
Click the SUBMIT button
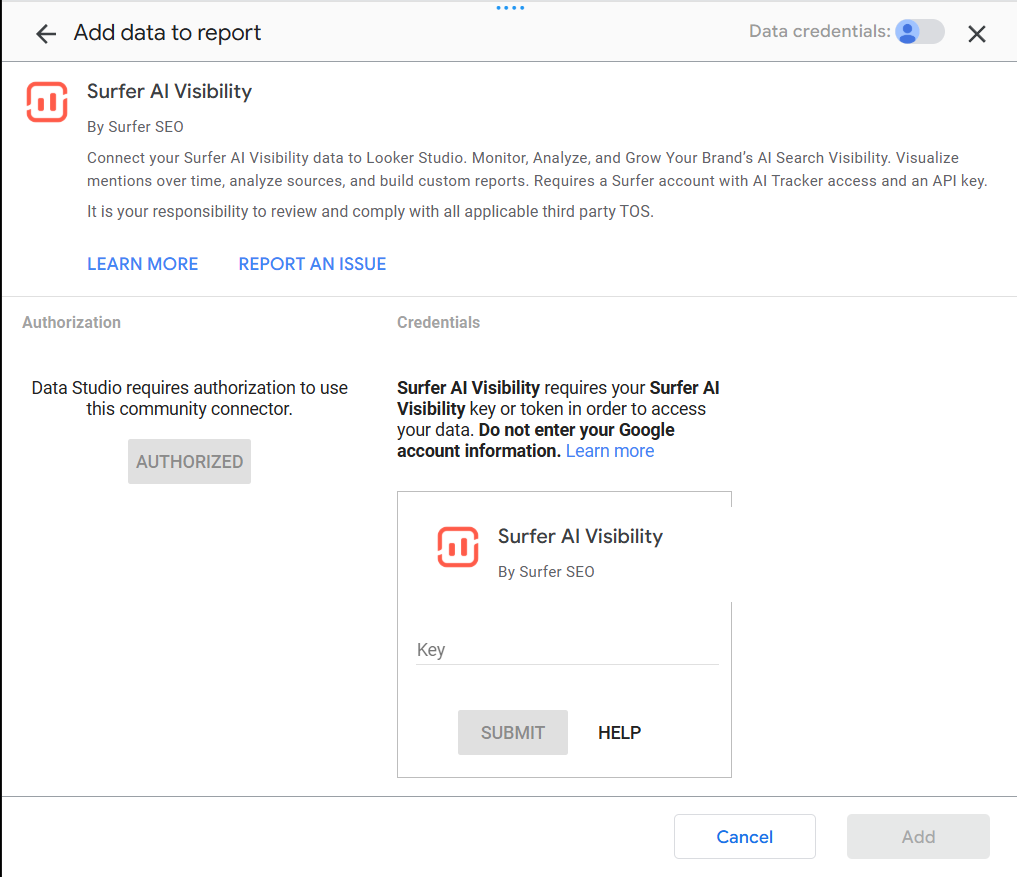[x=512, y=732]
